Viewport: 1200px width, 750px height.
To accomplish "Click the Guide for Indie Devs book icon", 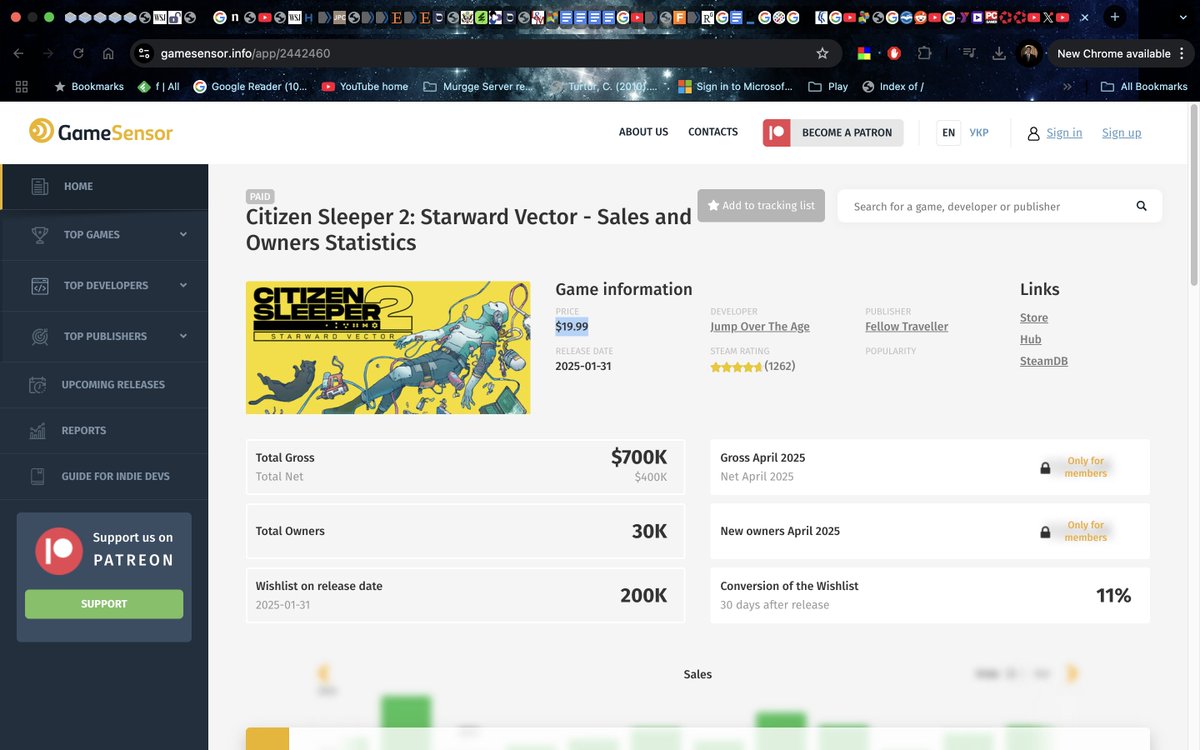I will click(38, 477).
